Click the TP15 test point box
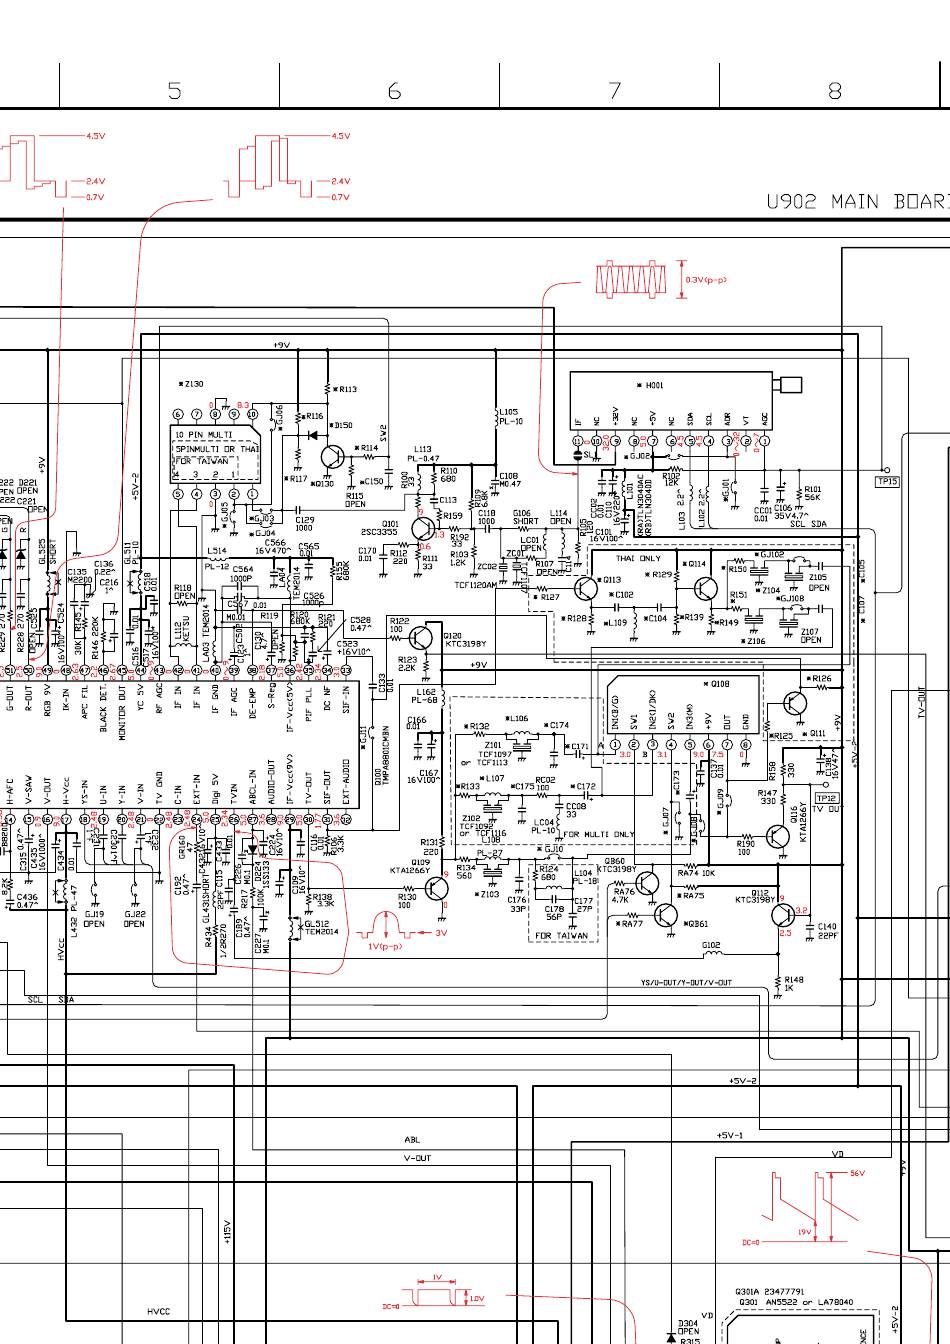The height and width of the screenshot is (1344, 950). click(888, 482)
